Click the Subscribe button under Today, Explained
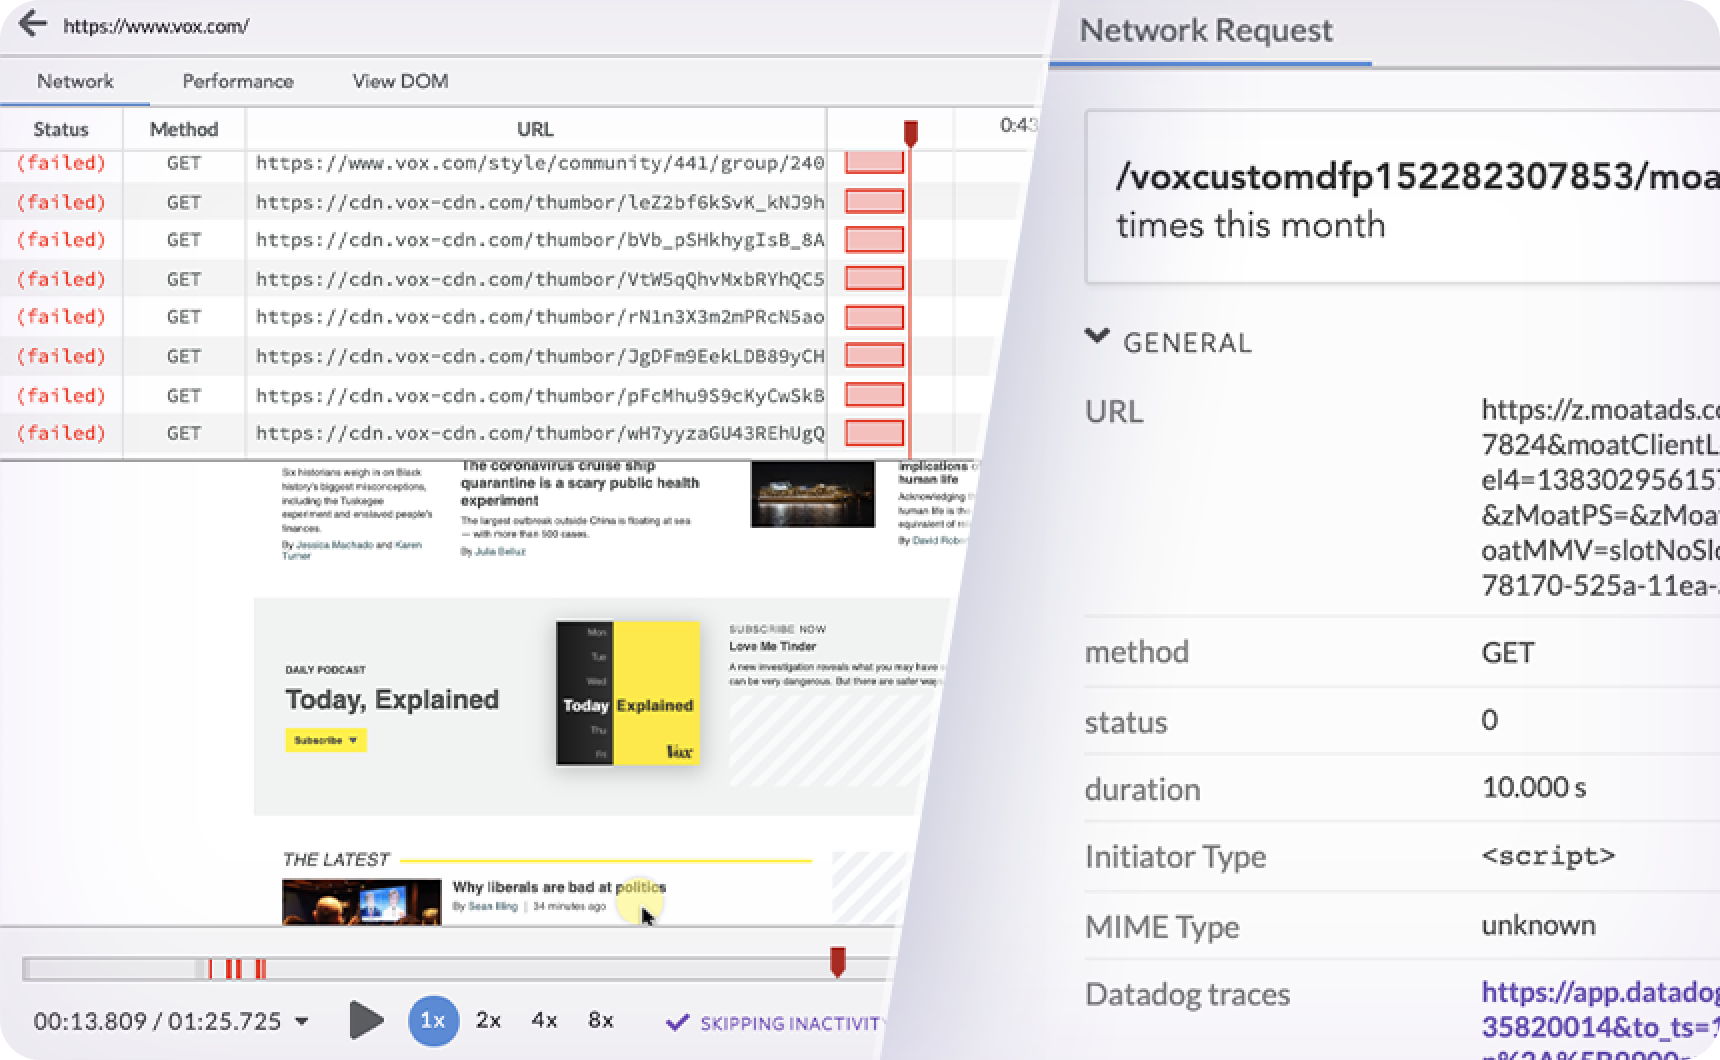 [326, 740]
